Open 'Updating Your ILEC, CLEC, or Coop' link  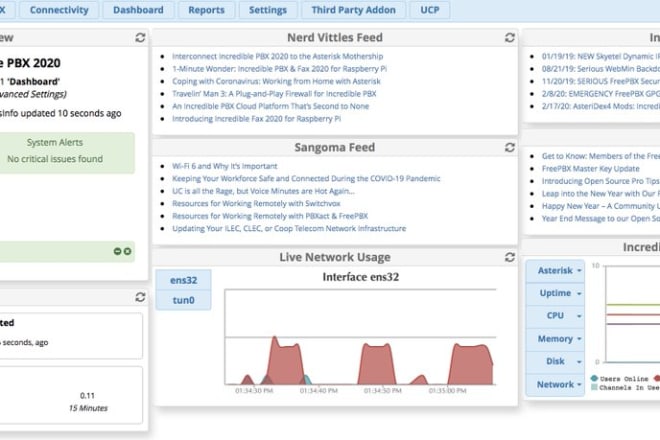pos(289,229)
